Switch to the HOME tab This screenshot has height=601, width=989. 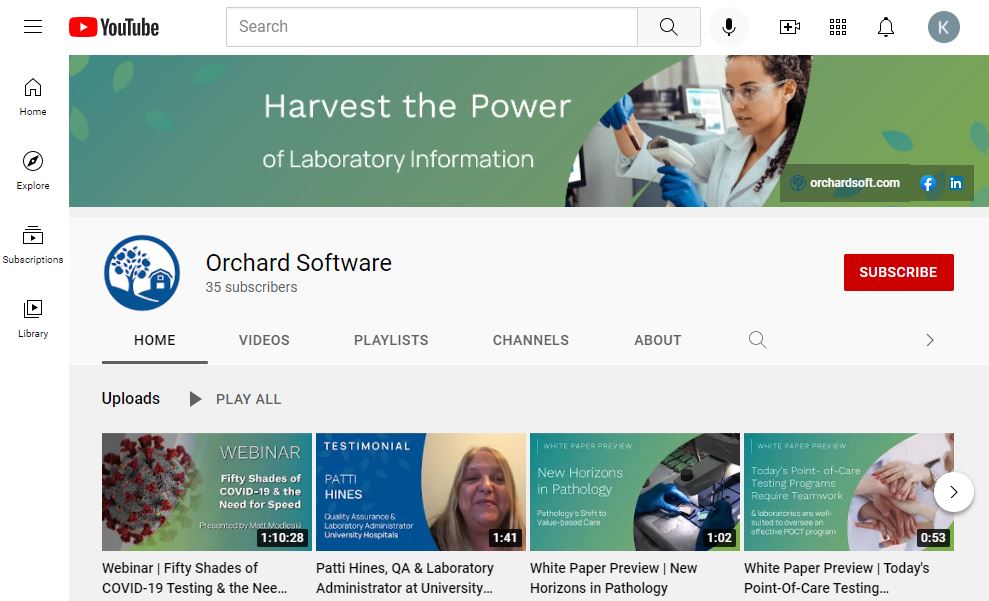[x=155, y=341]
